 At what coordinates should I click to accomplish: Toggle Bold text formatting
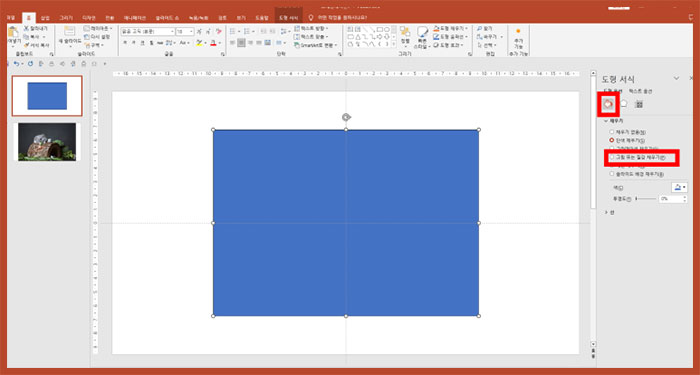click(125, 43)
